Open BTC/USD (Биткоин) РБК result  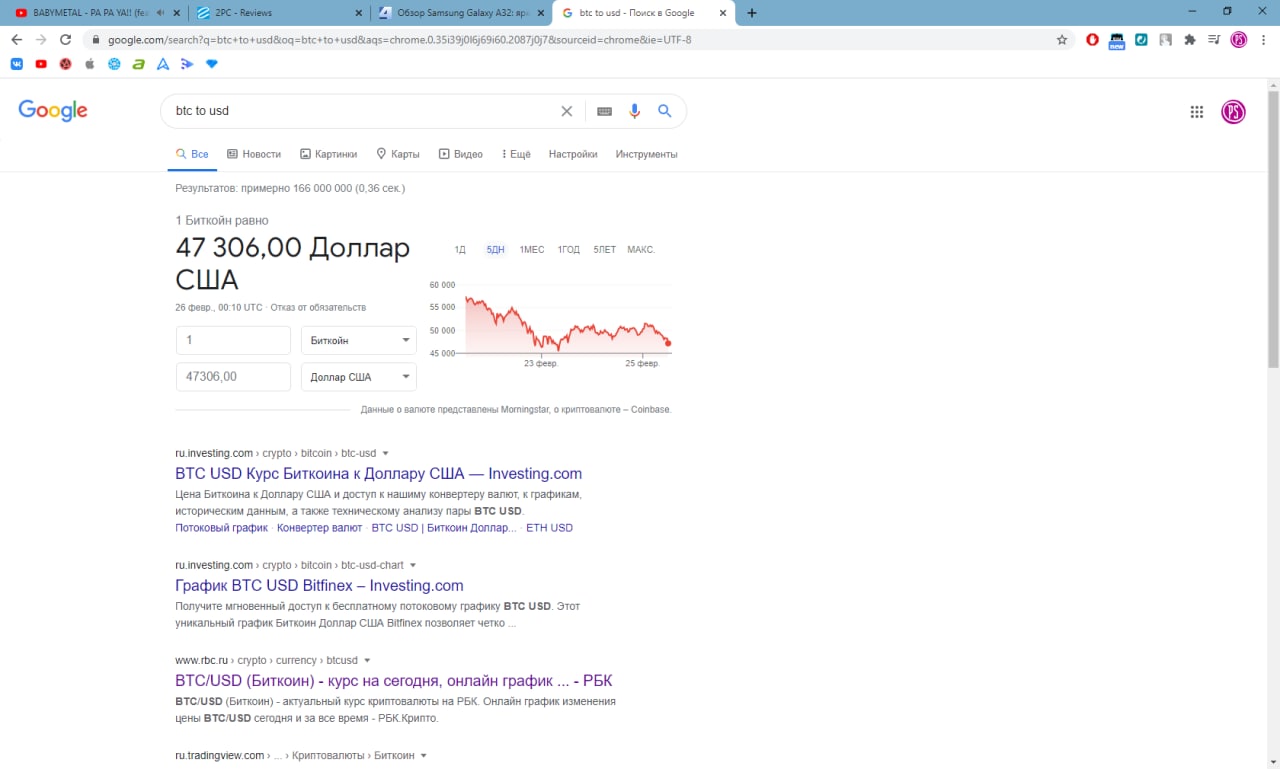pos(393,681)
